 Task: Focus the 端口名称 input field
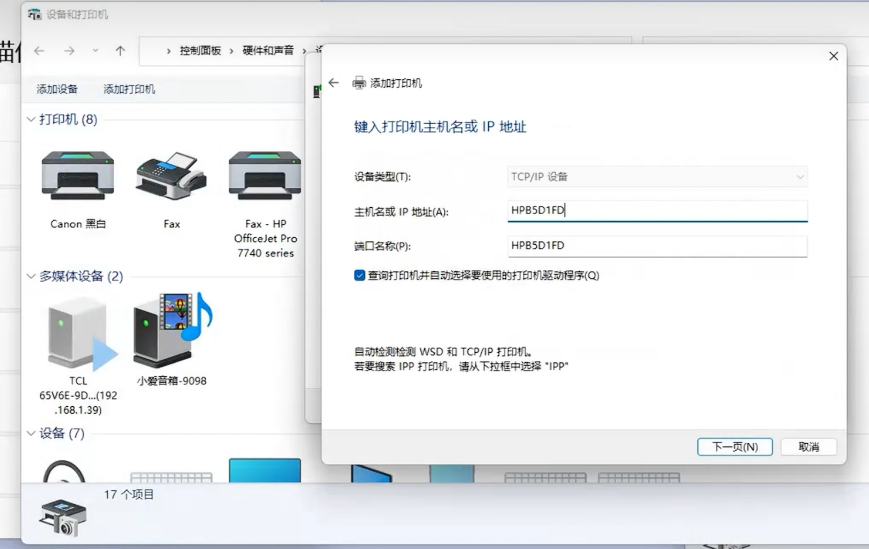coord(657,246)
